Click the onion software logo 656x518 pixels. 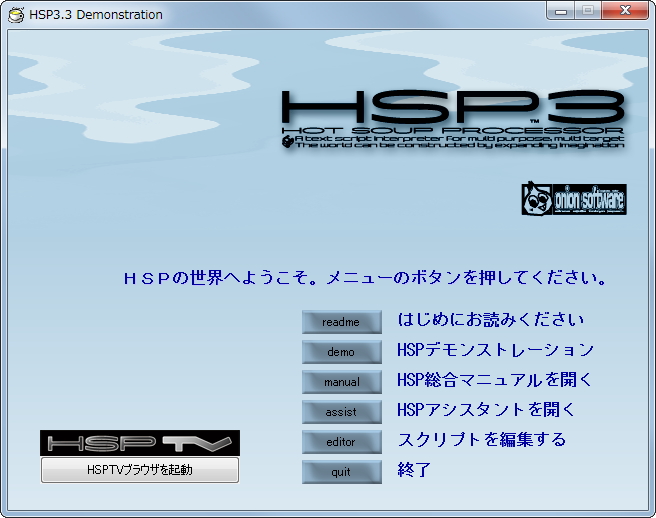click(x=574, y=199)
